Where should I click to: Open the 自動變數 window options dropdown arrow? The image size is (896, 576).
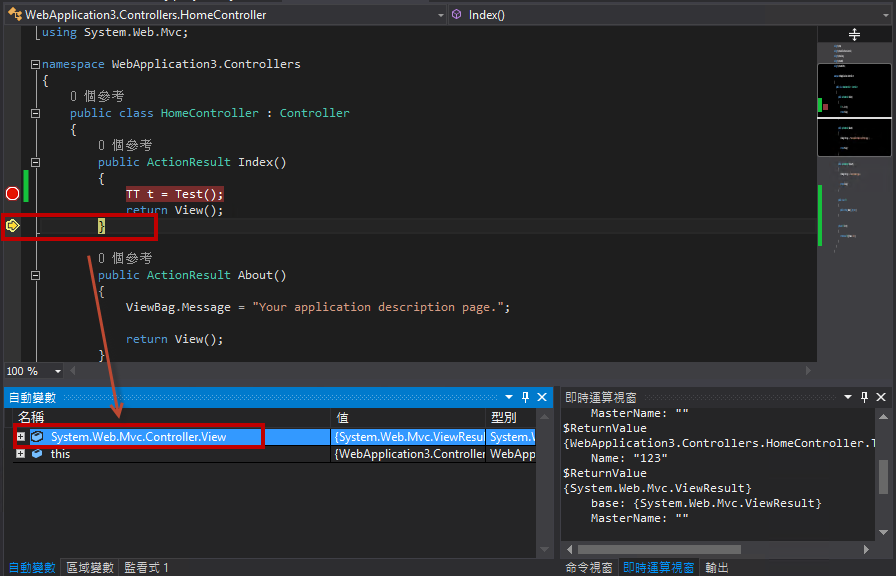click(x=509, y=397)
